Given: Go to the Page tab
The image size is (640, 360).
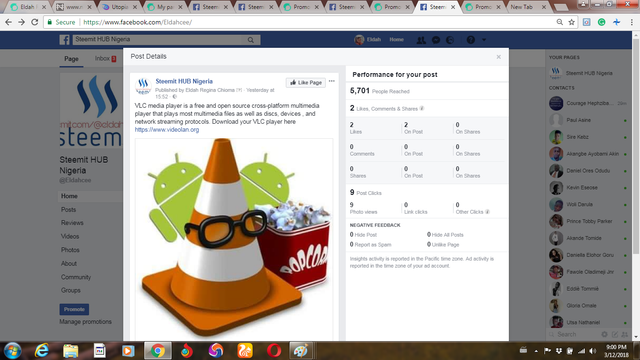Looking at the screenshot, I should [x=71, y=59].
